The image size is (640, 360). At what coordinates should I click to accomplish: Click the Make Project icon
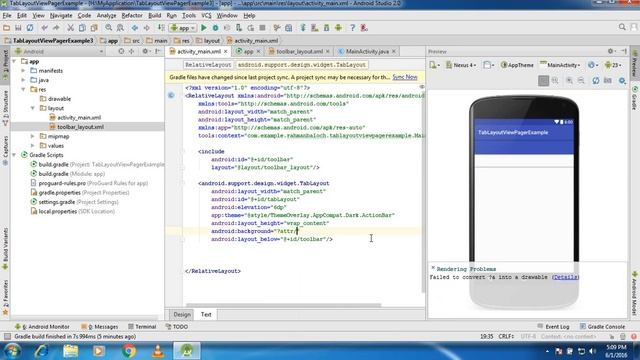[x=162, y=28]
